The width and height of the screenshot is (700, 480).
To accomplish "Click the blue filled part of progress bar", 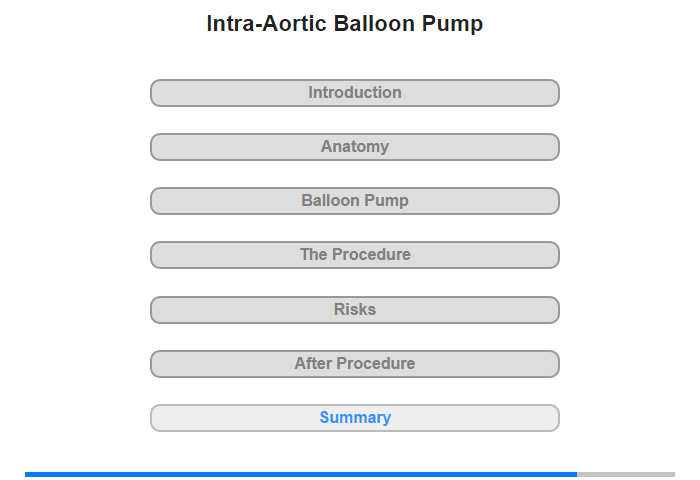I will coord(300,474).
